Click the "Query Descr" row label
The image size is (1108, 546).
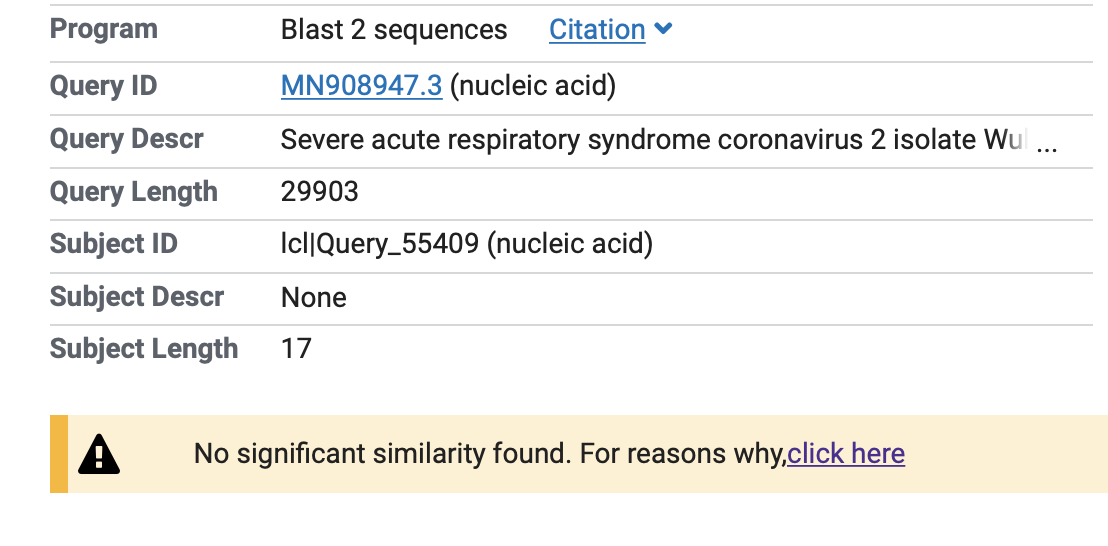coord(127,139)
